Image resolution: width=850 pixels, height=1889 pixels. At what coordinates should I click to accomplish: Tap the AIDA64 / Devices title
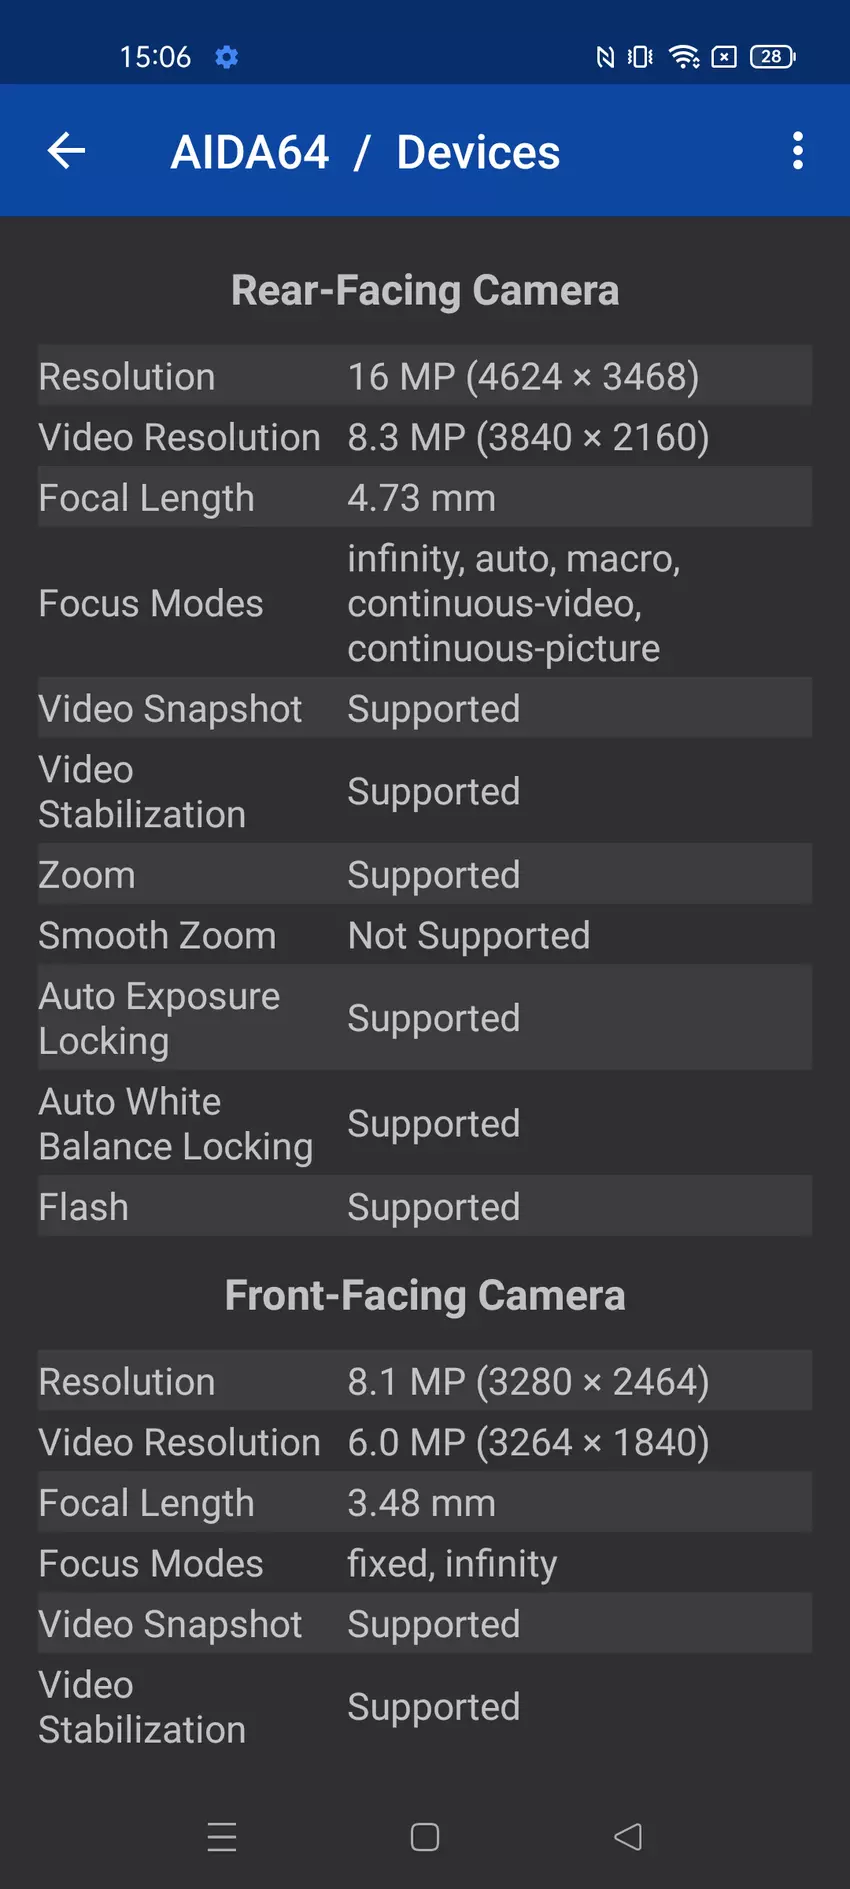coord(365,152)
